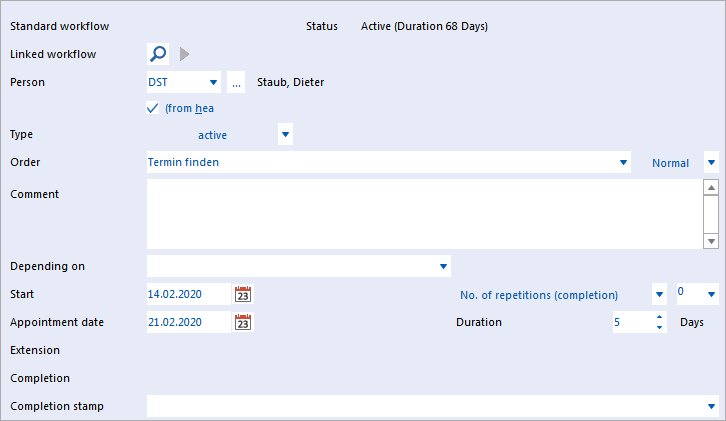
Task: Click the Comment scrollbar up arrow
Action: (711, 188)
